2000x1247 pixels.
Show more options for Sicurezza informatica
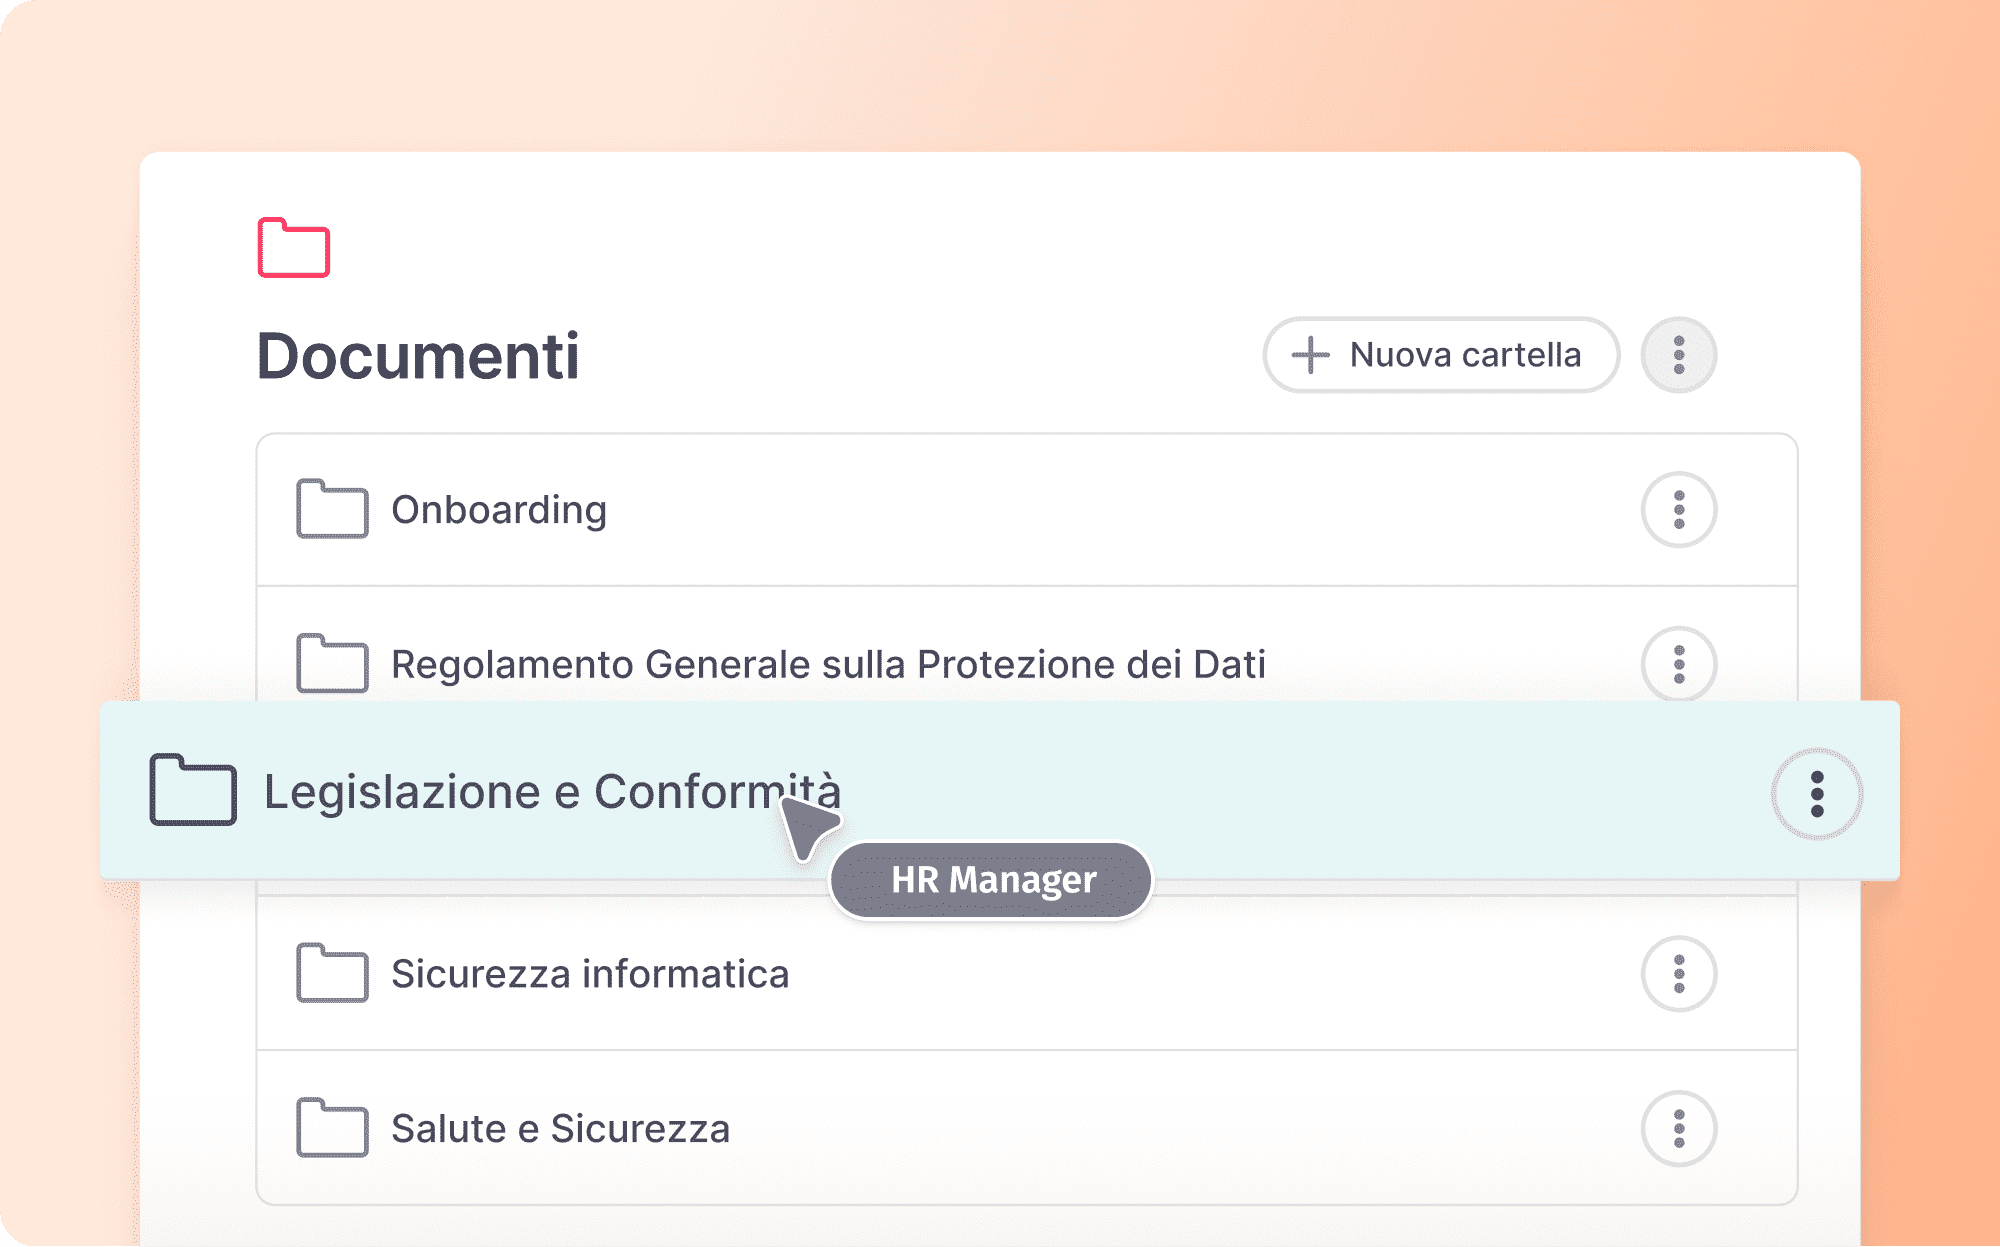[x=1679, y=974]
